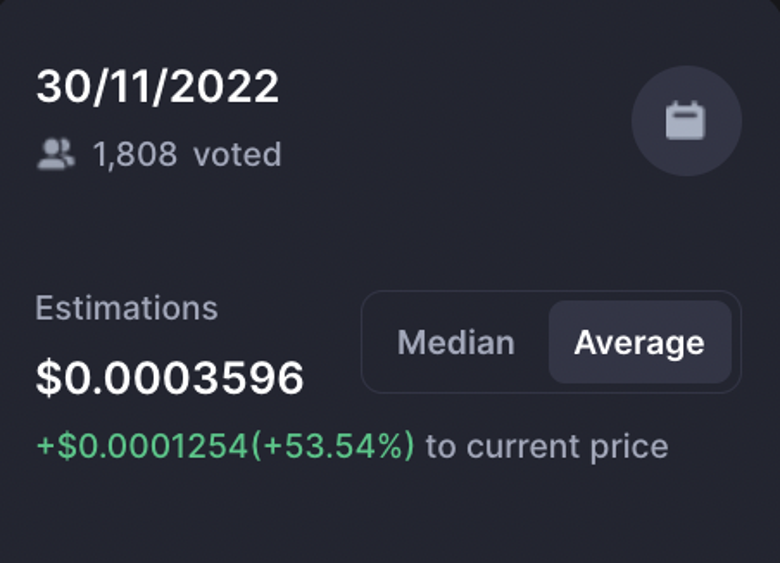
Task: Open the calendar date picker icon
Action: pyautogui.click(x=686, y=121)
